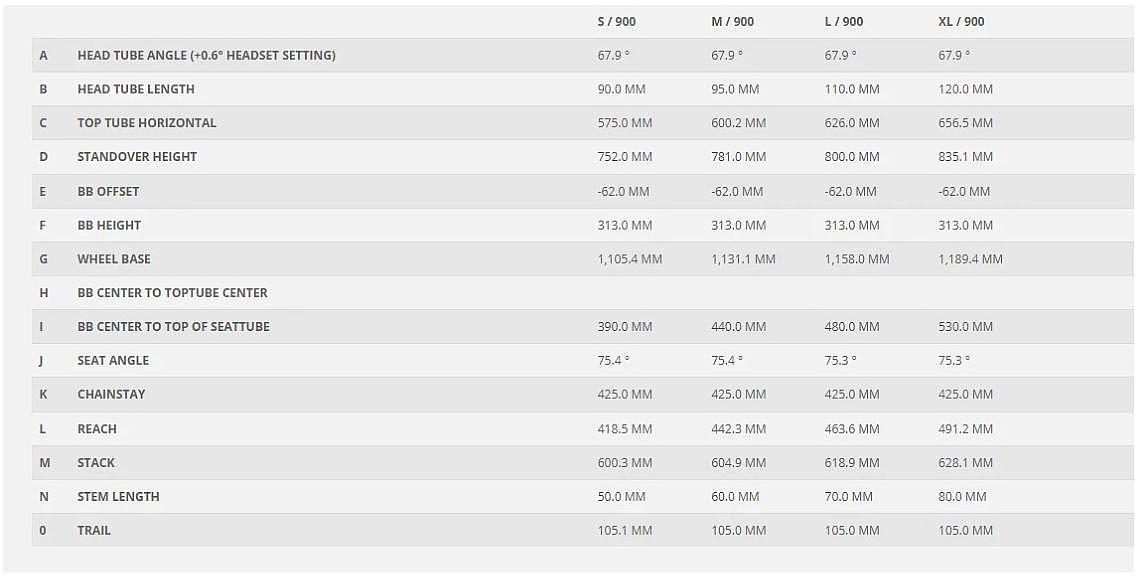This screenshot has height=579, width=1136.
Task: Select the Head Tube Angle row label
Action: coord(206,55)
